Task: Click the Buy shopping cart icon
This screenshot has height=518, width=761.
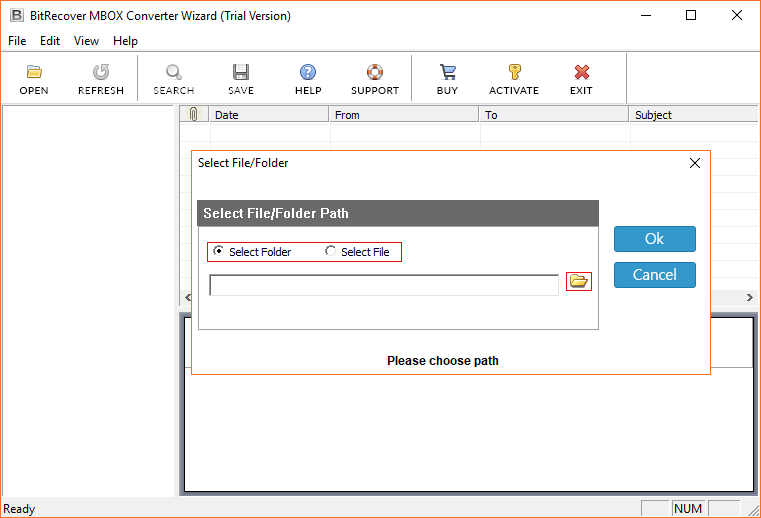Action: pos(447,72)
